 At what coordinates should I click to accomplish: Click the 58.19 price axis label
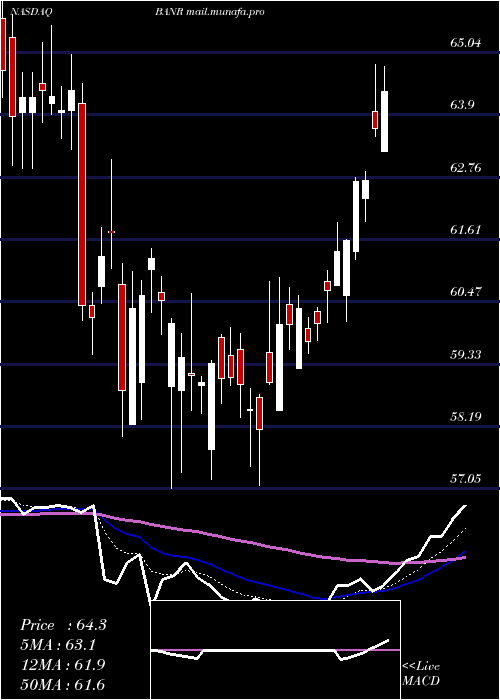pos(466,417)
